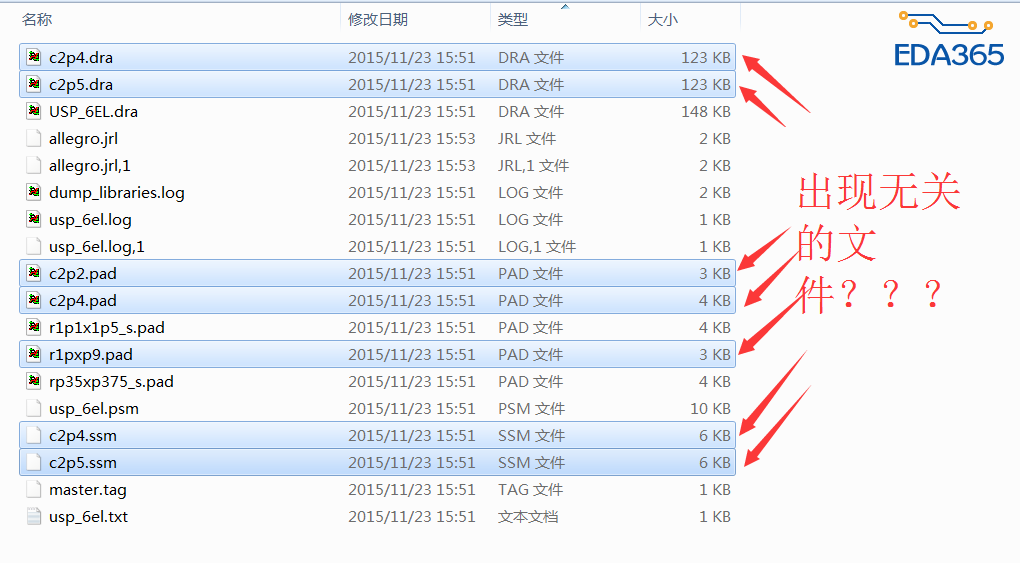Image resolution: width=1020 pixels, height=563 pixels.
Task: Click the usp_6el.log file icon
Action: tap(34, 219)
